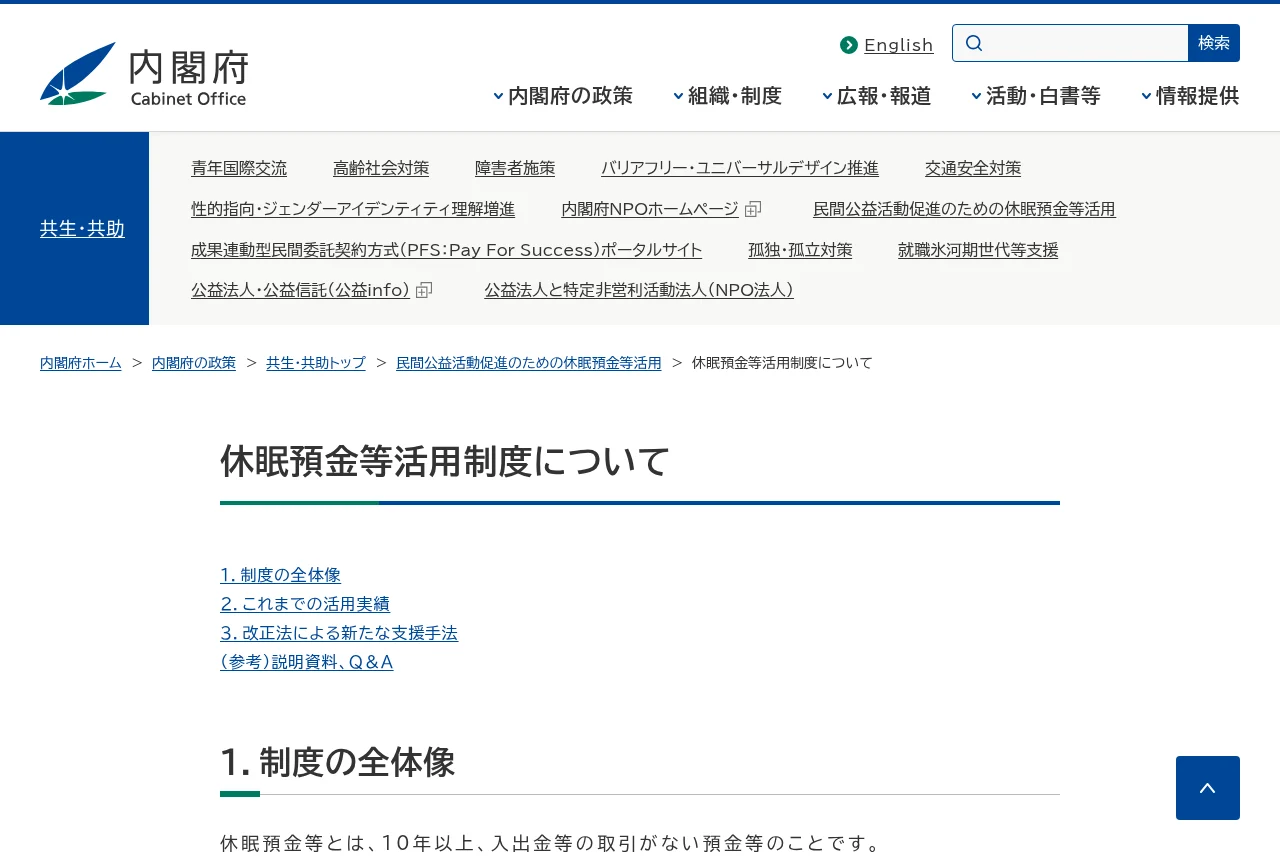This screenshot has height=860, width=1280.
Task: Open 公益法人と特定非営利活動法人（NPO法人） link
Action: 639,290
